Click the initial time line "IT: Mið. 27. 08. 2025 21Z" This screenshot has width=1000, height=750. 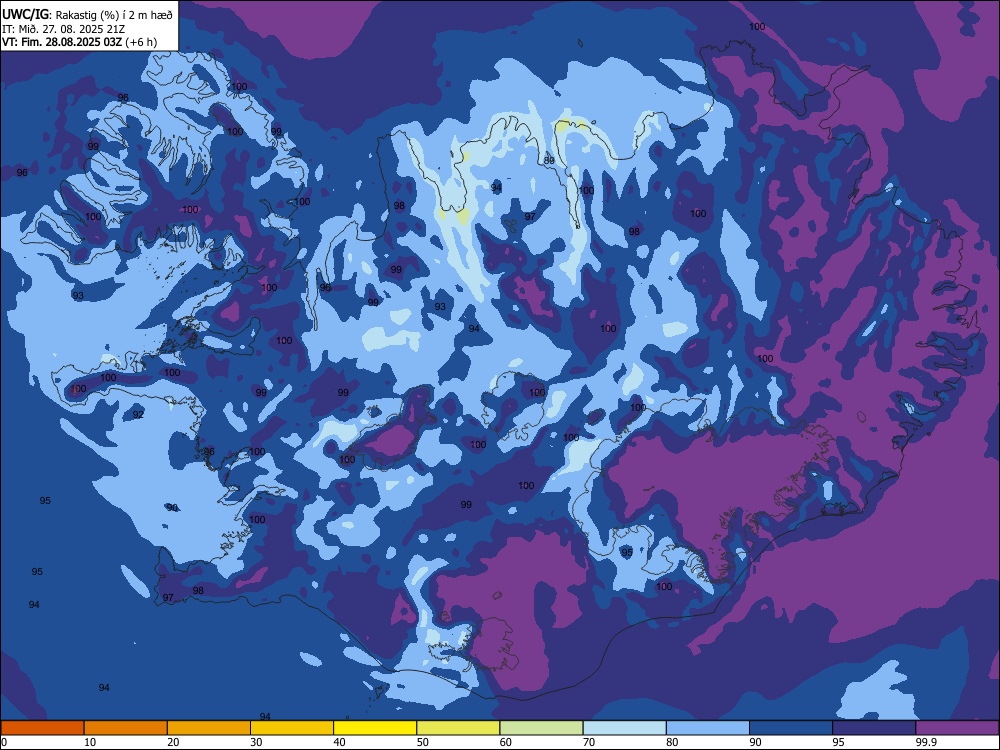point(63,29)
